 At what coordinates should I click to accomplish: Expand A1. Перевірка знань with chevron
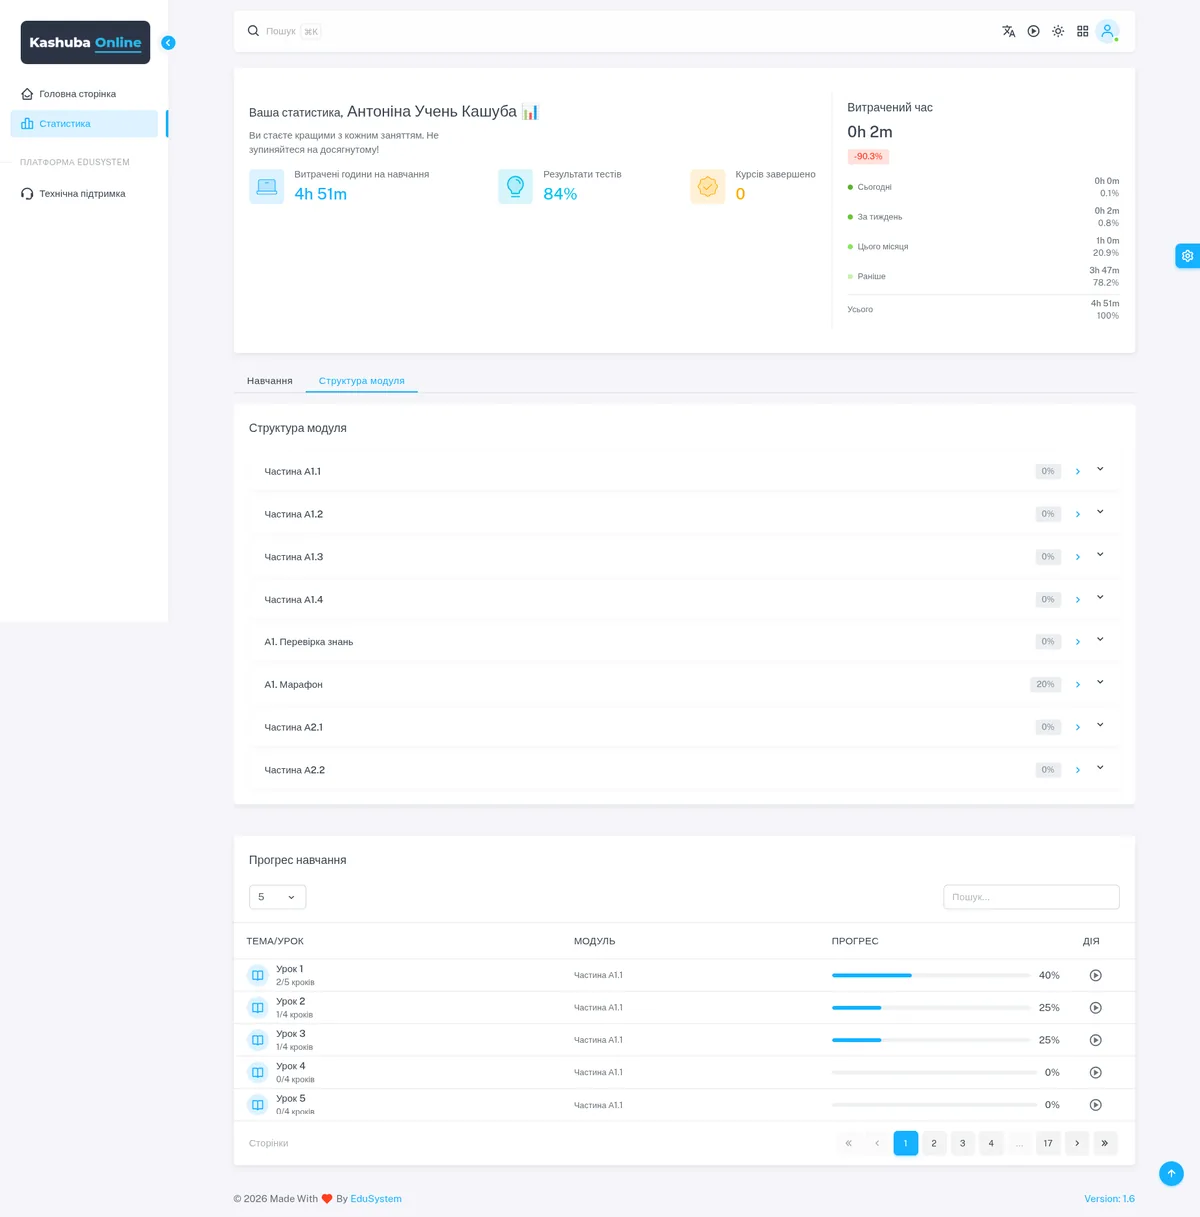(1100, 640)
